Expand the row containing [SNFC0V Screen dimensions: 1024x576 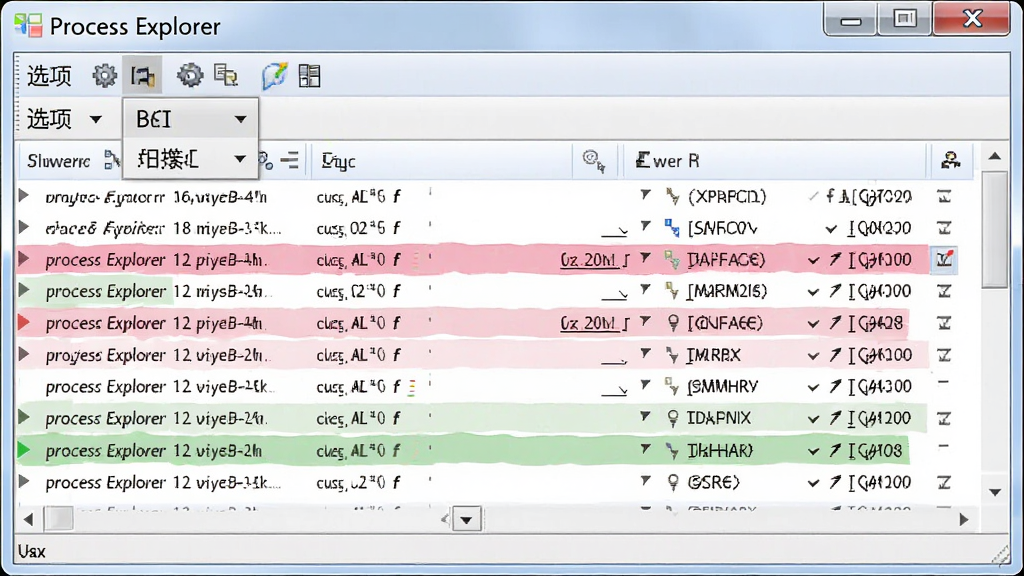coord(24,227)
